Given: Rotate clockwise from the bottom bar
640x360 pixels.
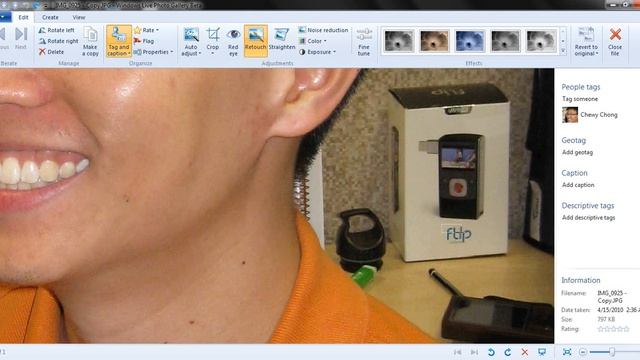Looking at the screenshot, I should [508, 352].
